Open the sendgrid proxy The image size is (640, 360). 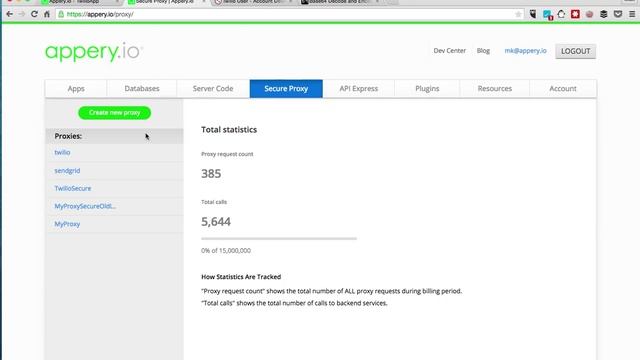point(67,171)
